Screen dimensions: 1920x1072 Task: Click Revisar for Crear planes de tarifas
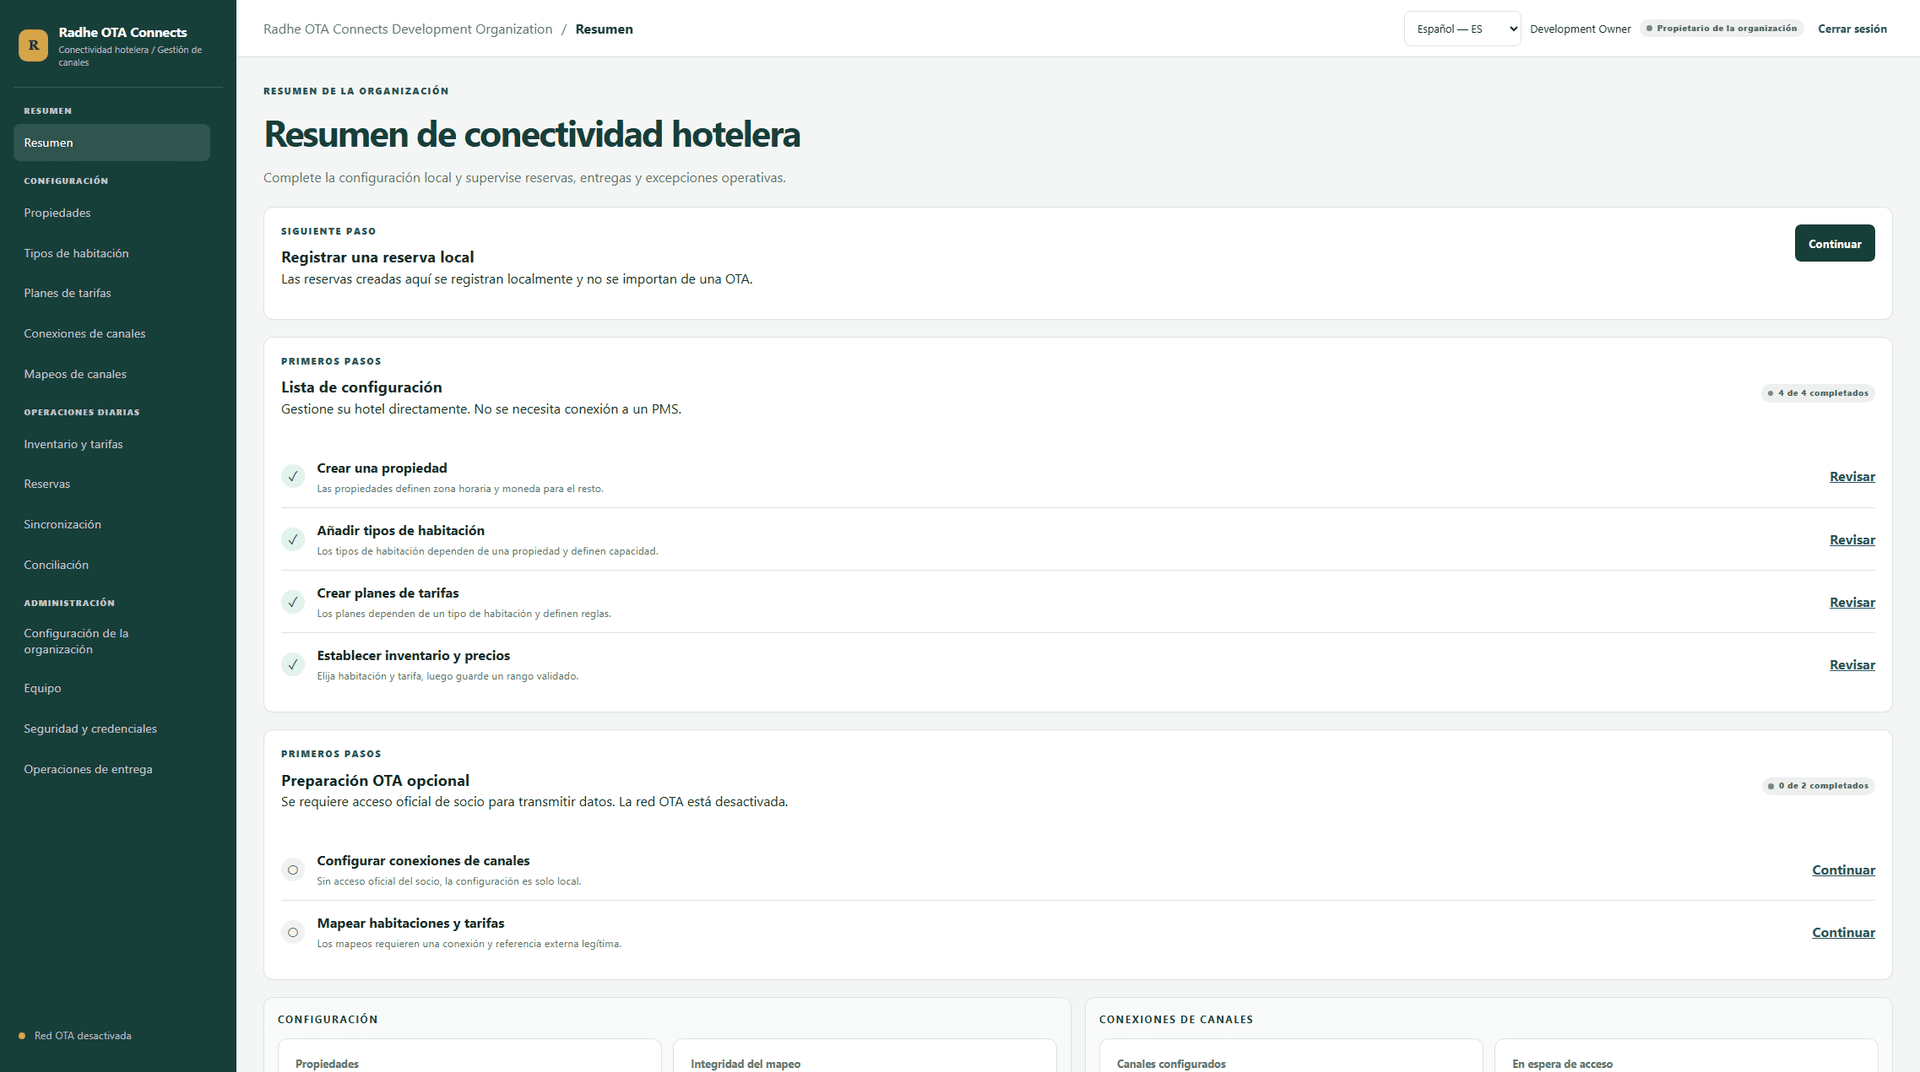tap(1852, 602)
